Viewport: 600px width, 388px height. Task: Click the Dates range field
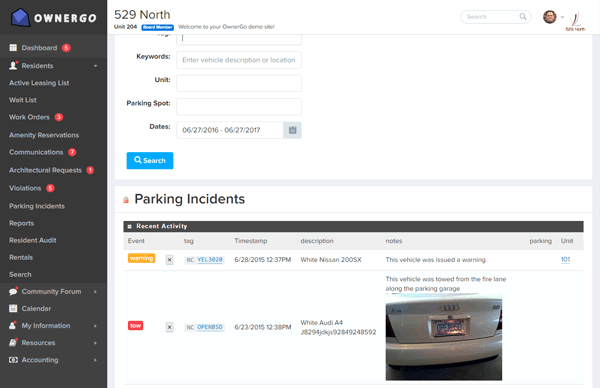coord(230,130)
